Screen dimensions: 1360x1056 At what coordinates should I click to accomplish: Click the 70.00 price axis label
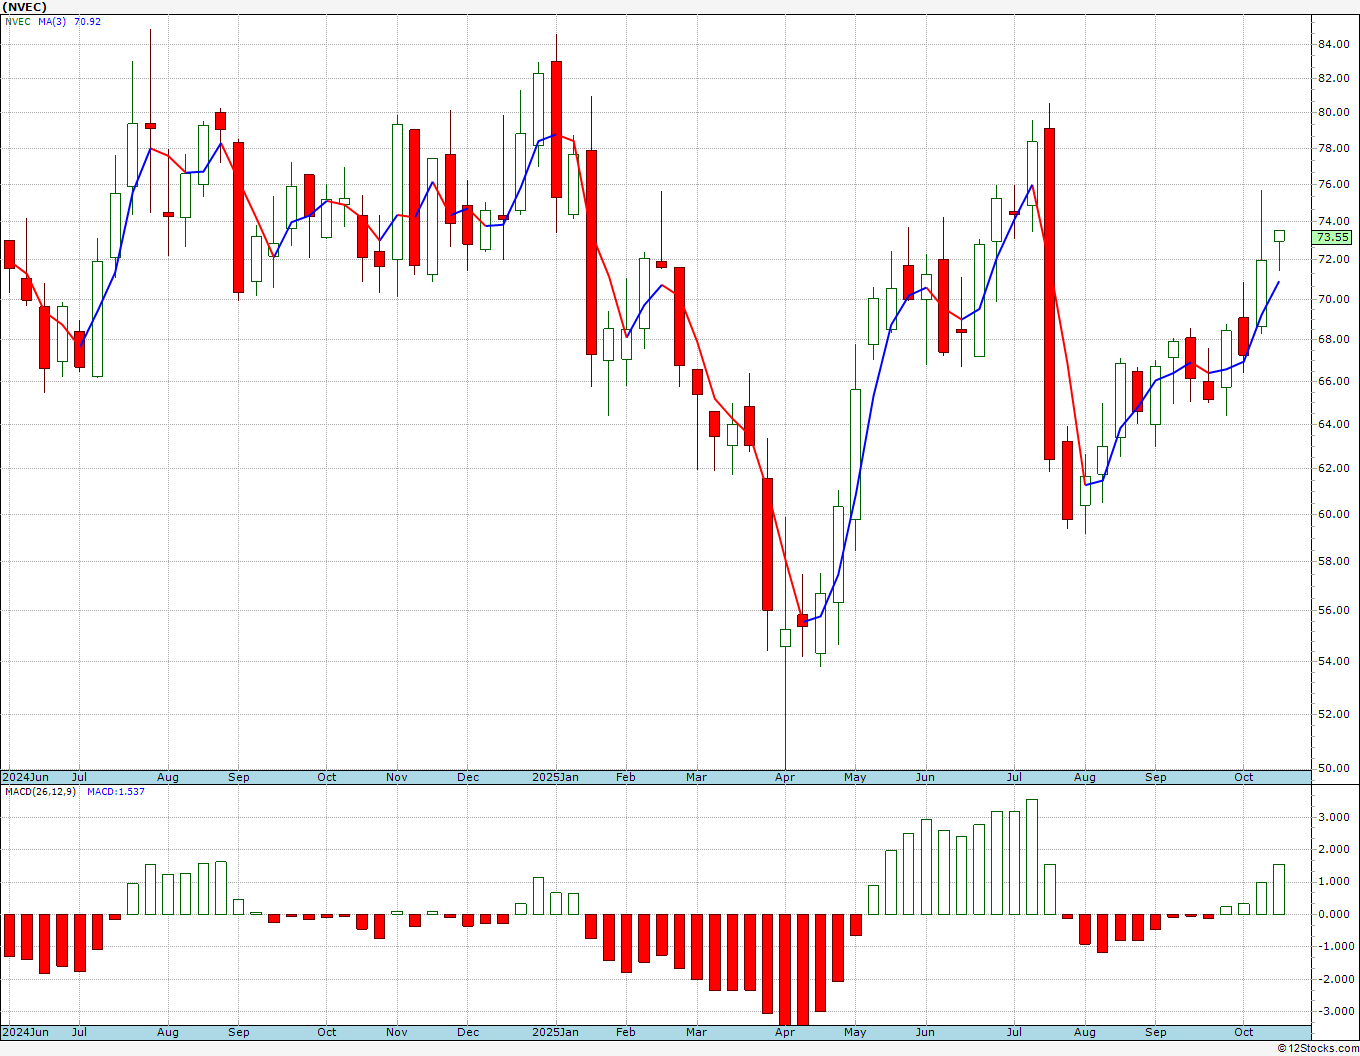(x=1332, y=299)
